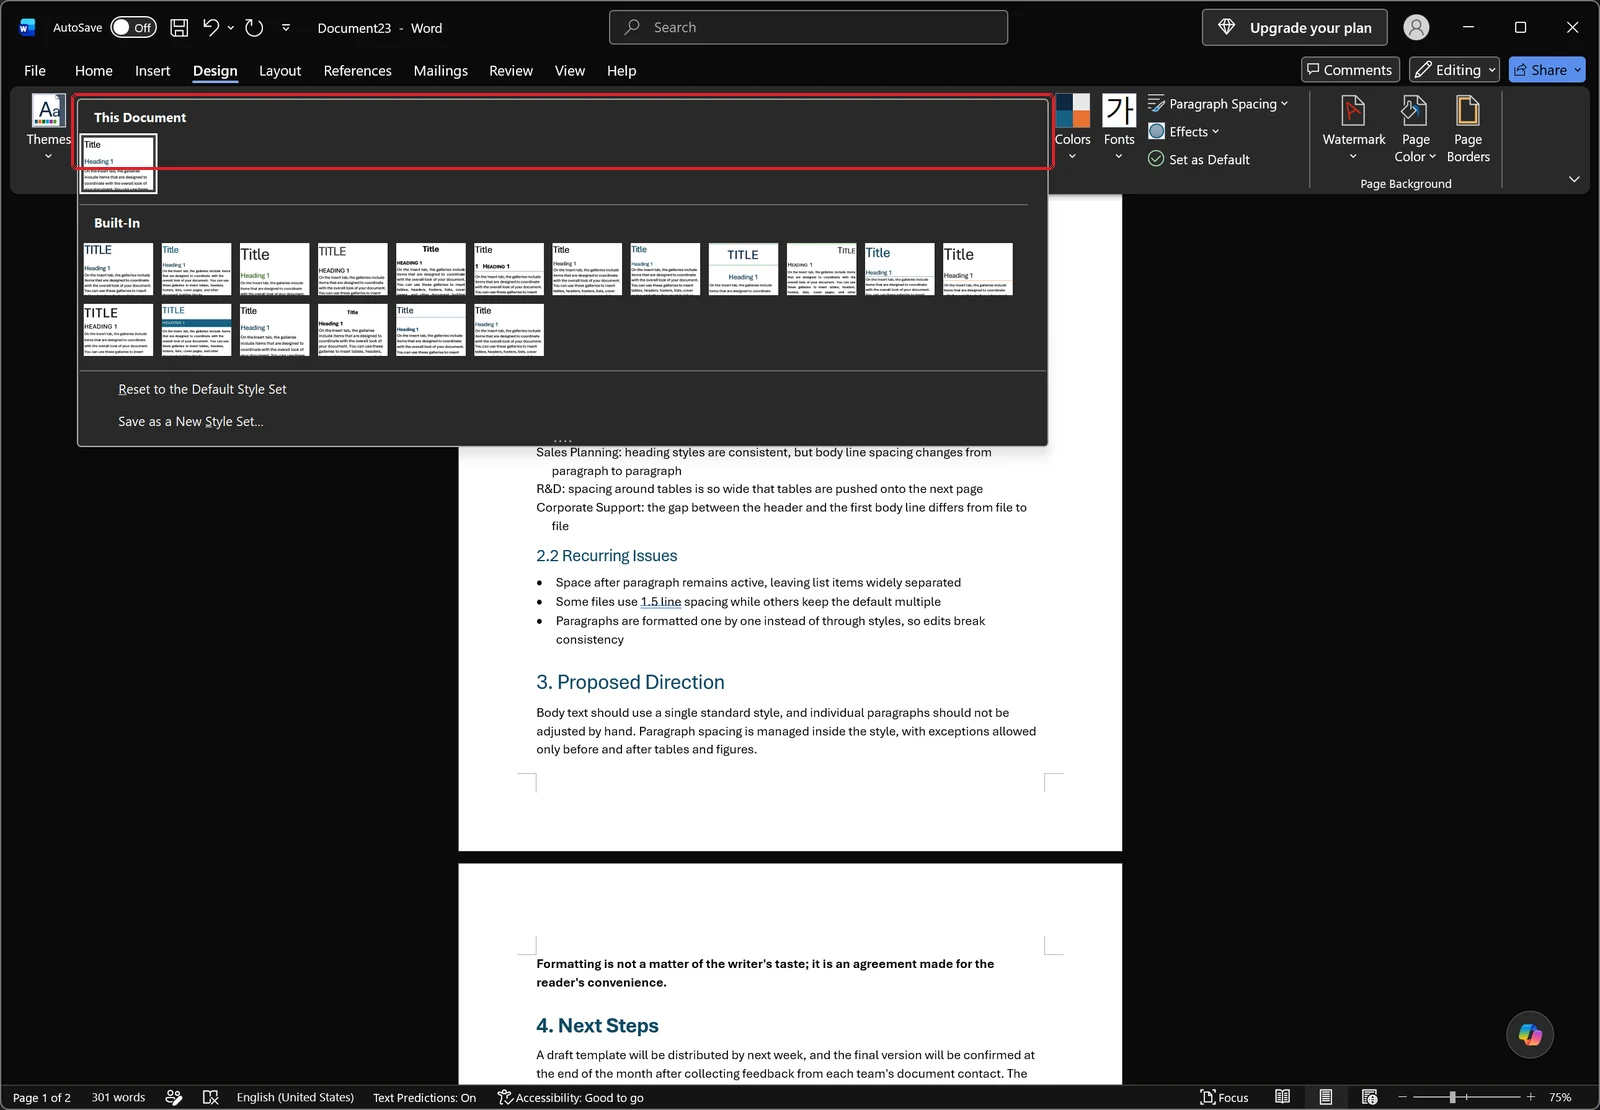Switch to Focus mode
Viewport: 1600px width, 1110px height.
point(1224,1097)
